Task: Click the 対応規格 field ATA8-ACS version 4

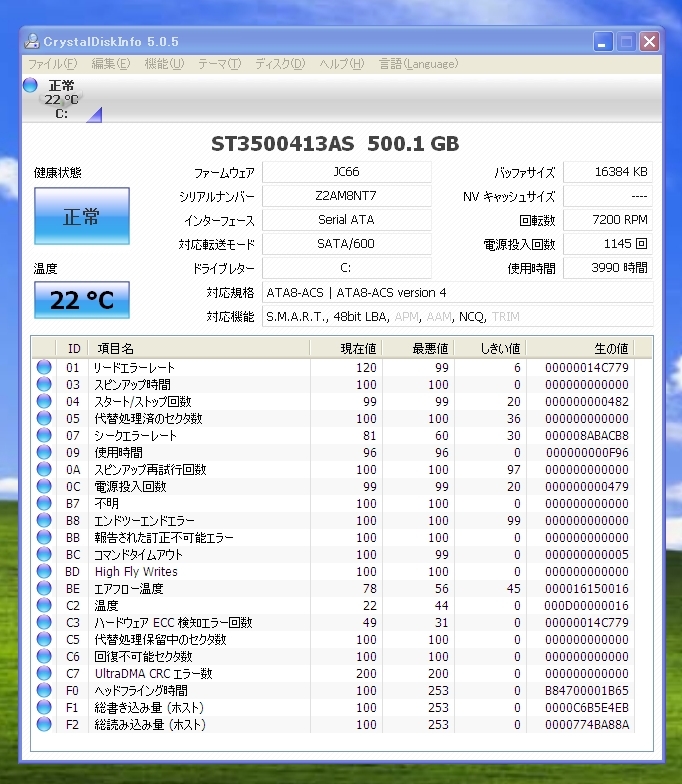Action: pos(458,292)
